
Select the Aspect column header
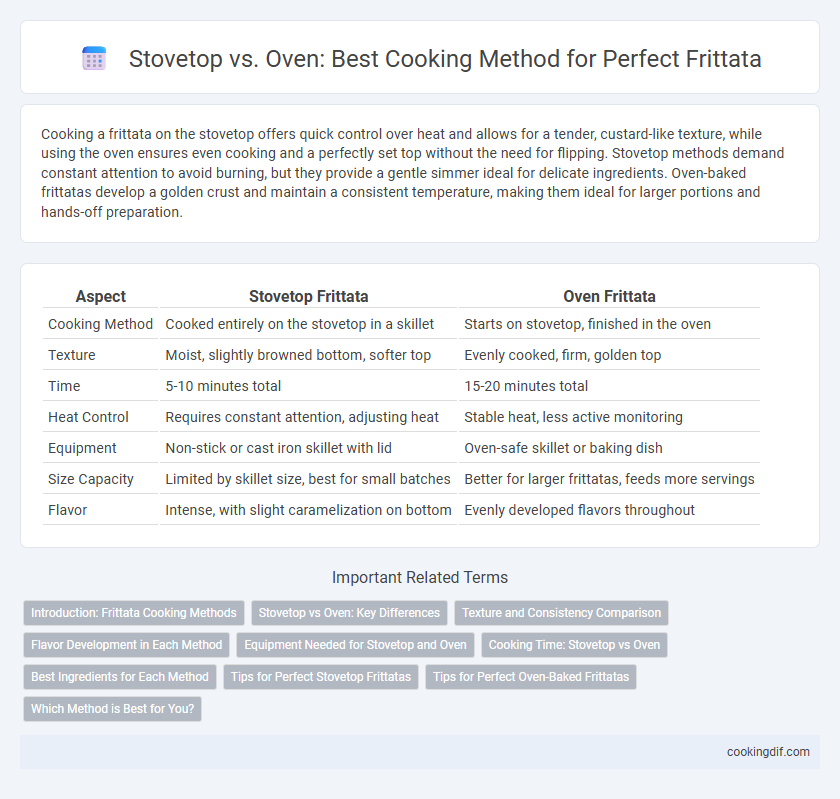click(101, 296)
